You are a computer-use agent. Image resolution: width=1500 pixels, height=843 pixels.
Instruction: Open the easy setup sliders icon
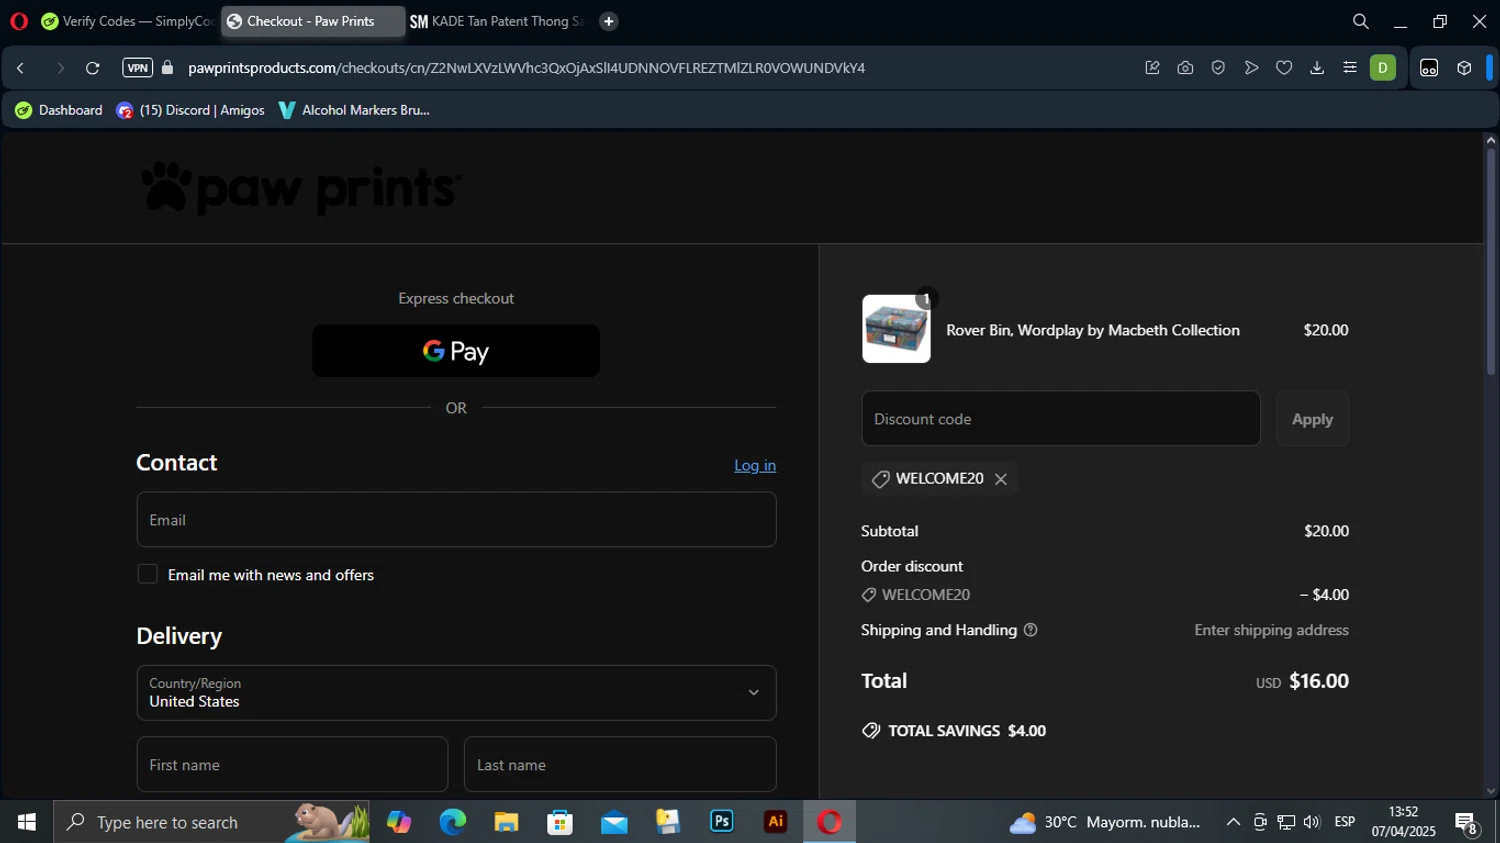[x=1350, y=68]
